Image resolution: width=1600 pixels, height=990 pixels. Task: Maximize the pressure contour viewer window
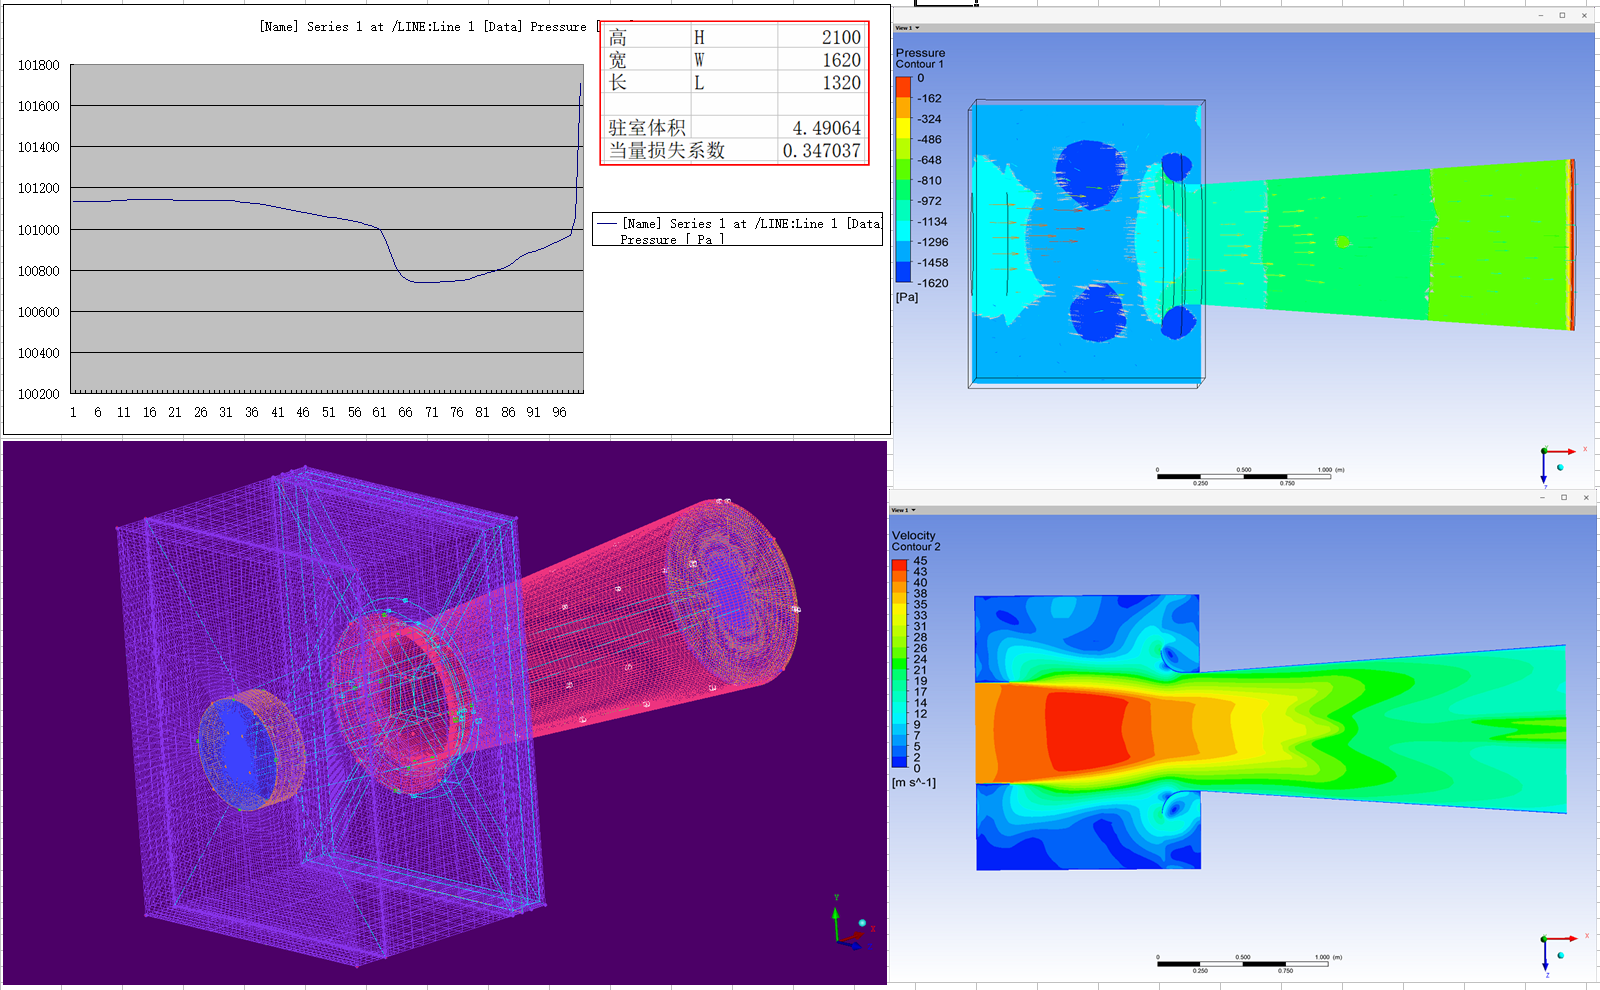[x=1562, y=15]
